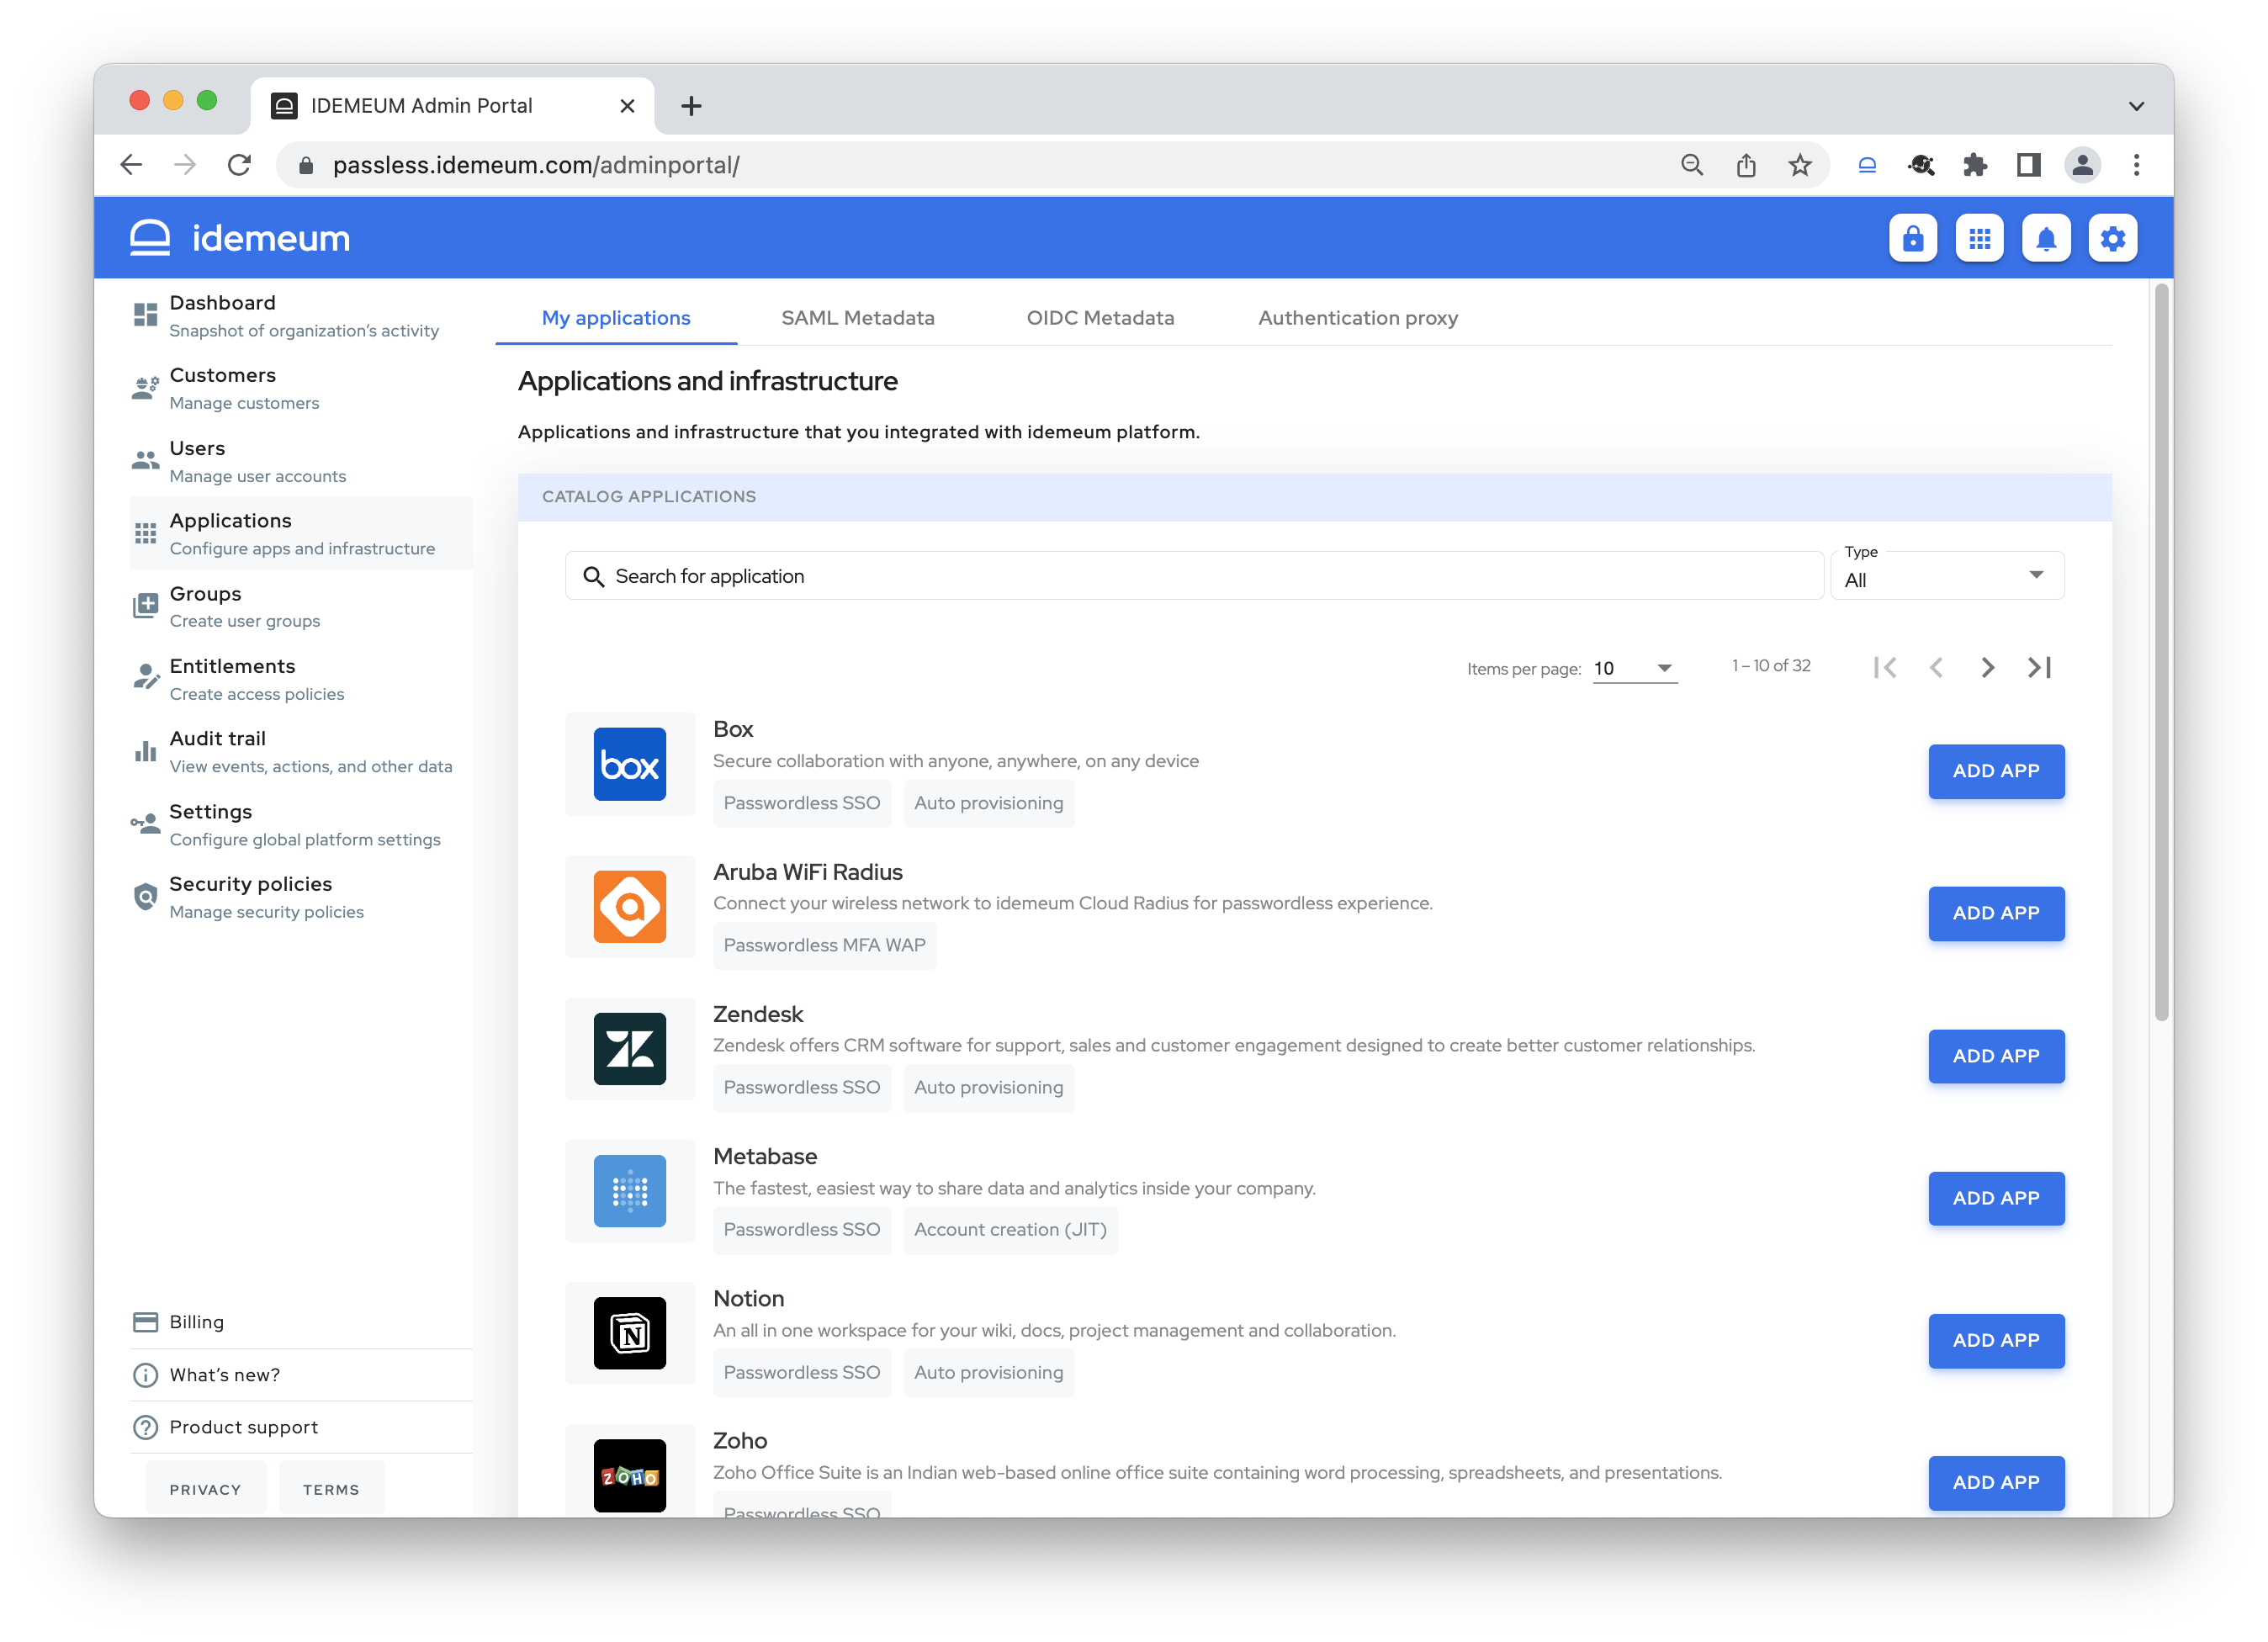
Task: Select Applications in the sidebar
Action: pos(300,533)
